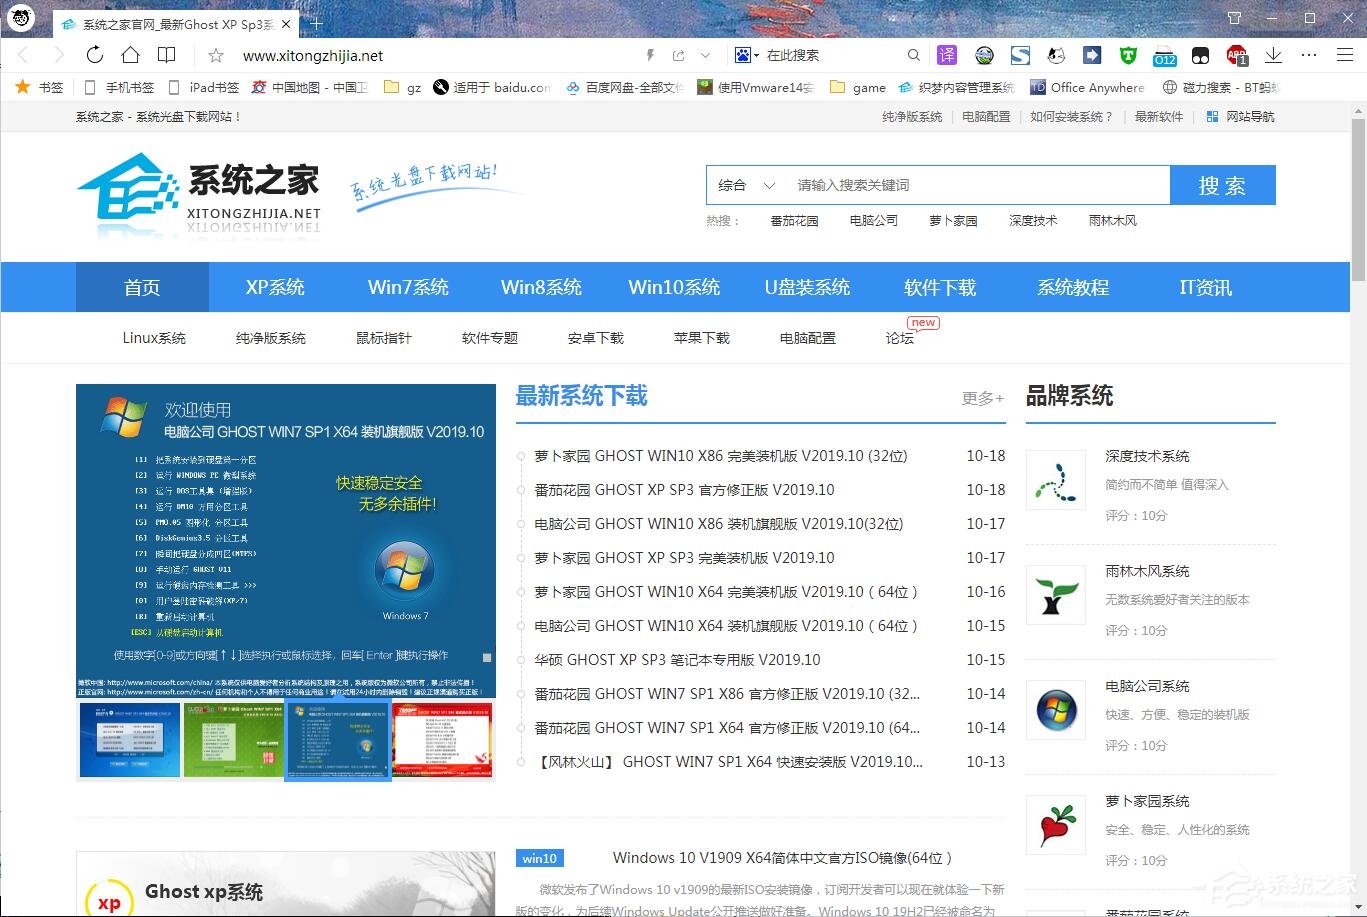Open the downloads icon in the browser toolbar

click(1273, 55)
